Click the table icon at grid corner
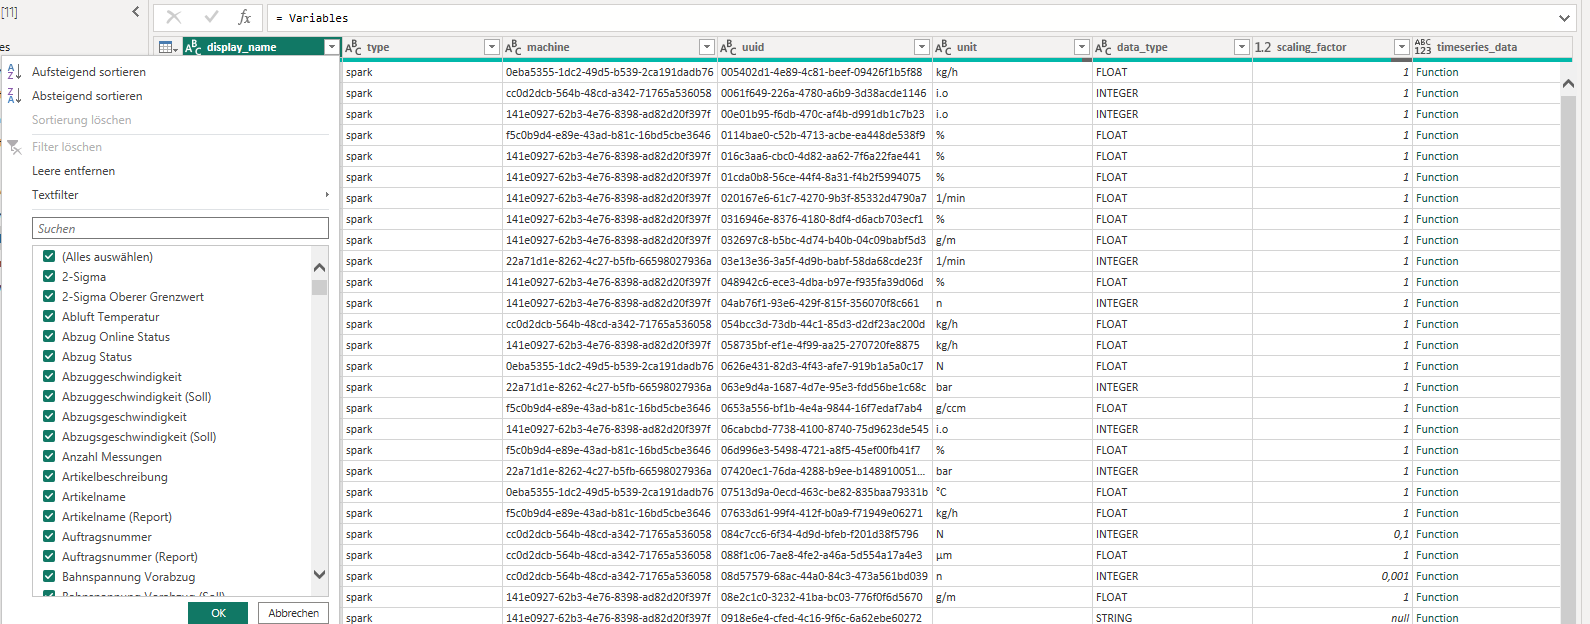Screen dimensions: 1590x624 tap(168, 47)
